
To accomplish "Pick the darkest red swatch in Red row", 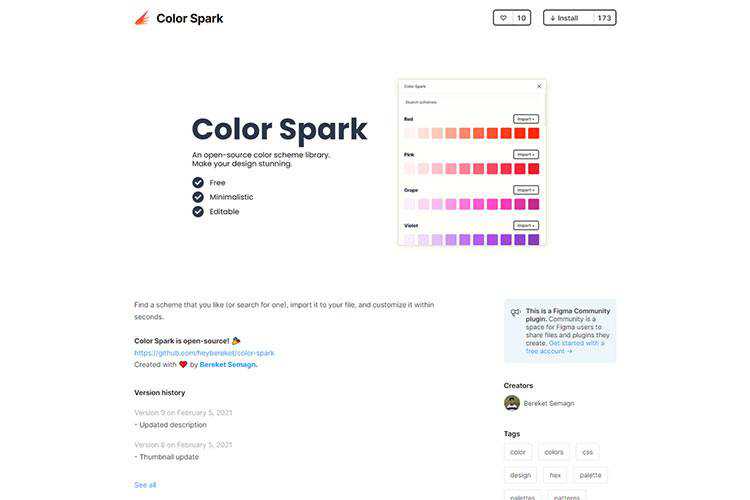I will (x=533, y=133).
